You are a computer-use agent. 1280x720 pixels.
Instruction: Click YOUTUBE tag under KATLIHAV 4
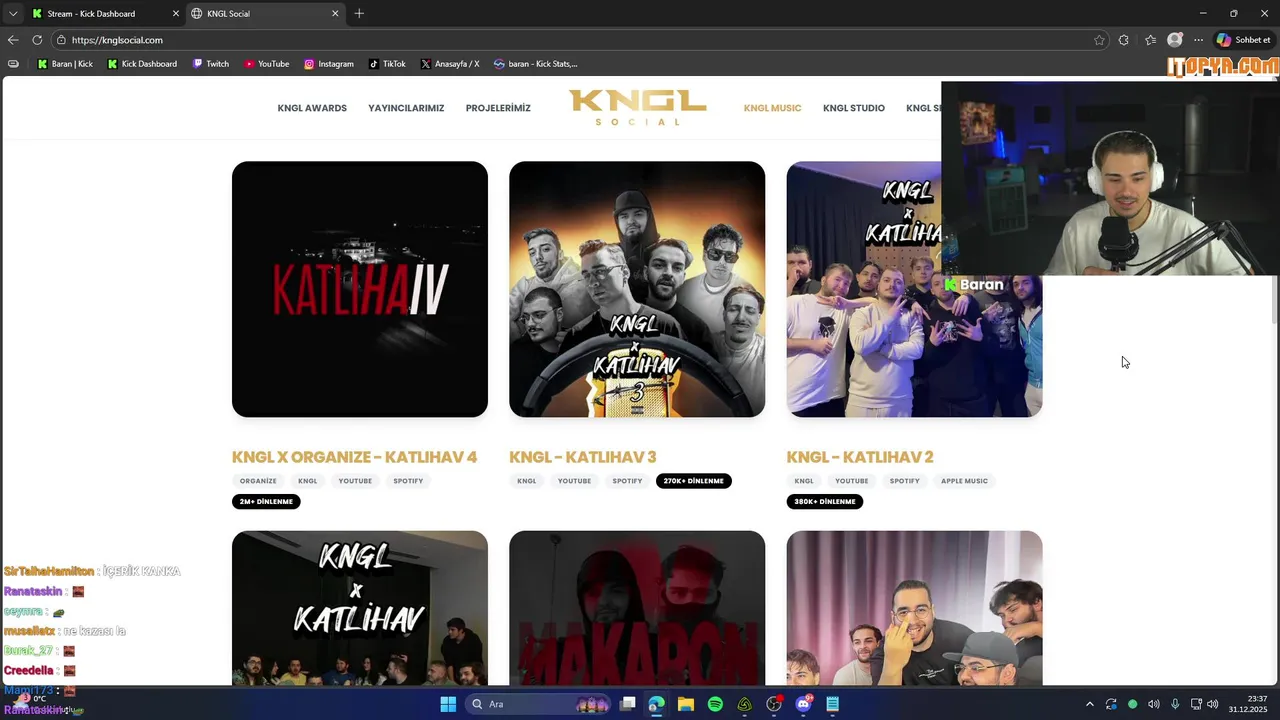[x=355, y=481]
